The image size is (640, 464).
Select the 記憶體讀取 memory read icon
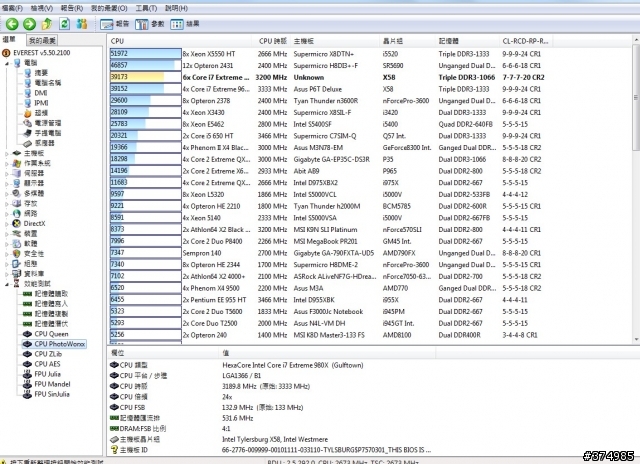coord(27,294)
